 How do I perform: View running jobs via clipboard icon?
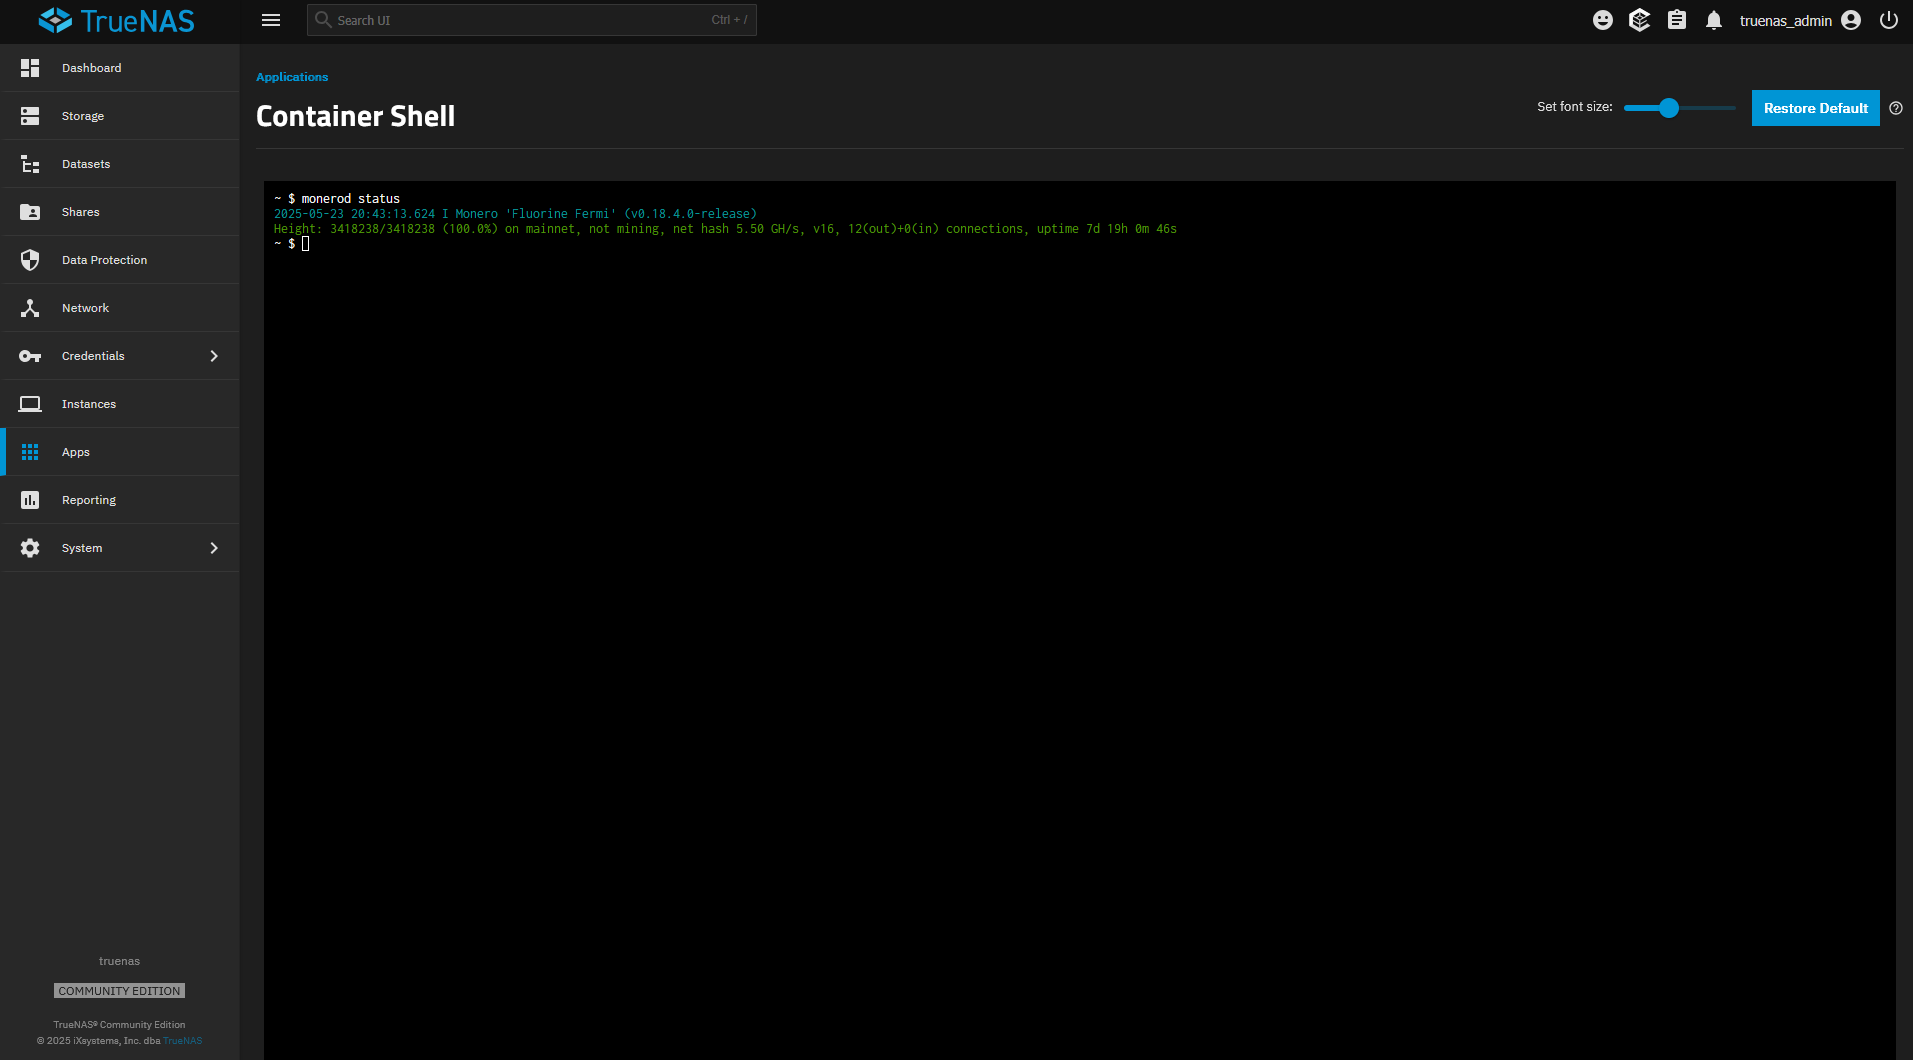coord(1677,19)
